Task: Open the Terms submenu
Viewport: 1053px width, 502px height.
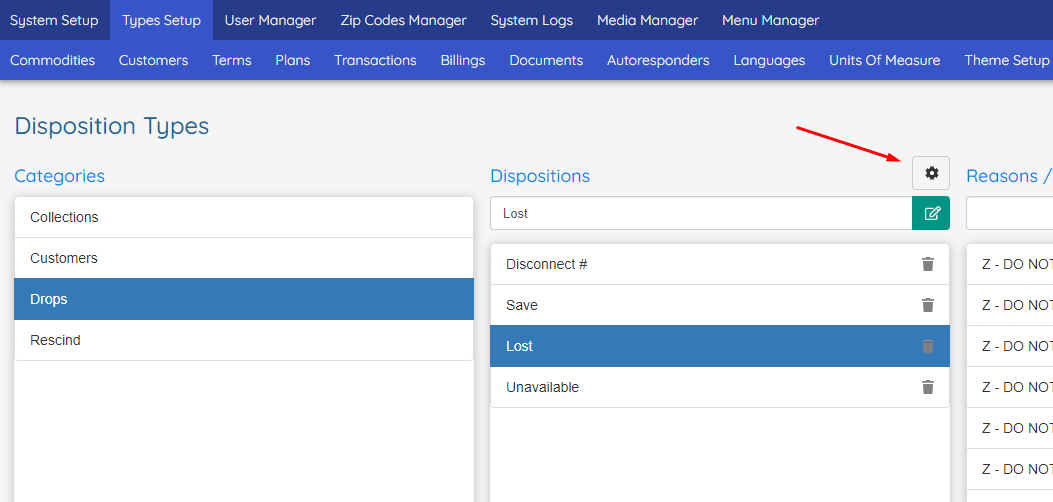Action: click(x=232, y=60)
